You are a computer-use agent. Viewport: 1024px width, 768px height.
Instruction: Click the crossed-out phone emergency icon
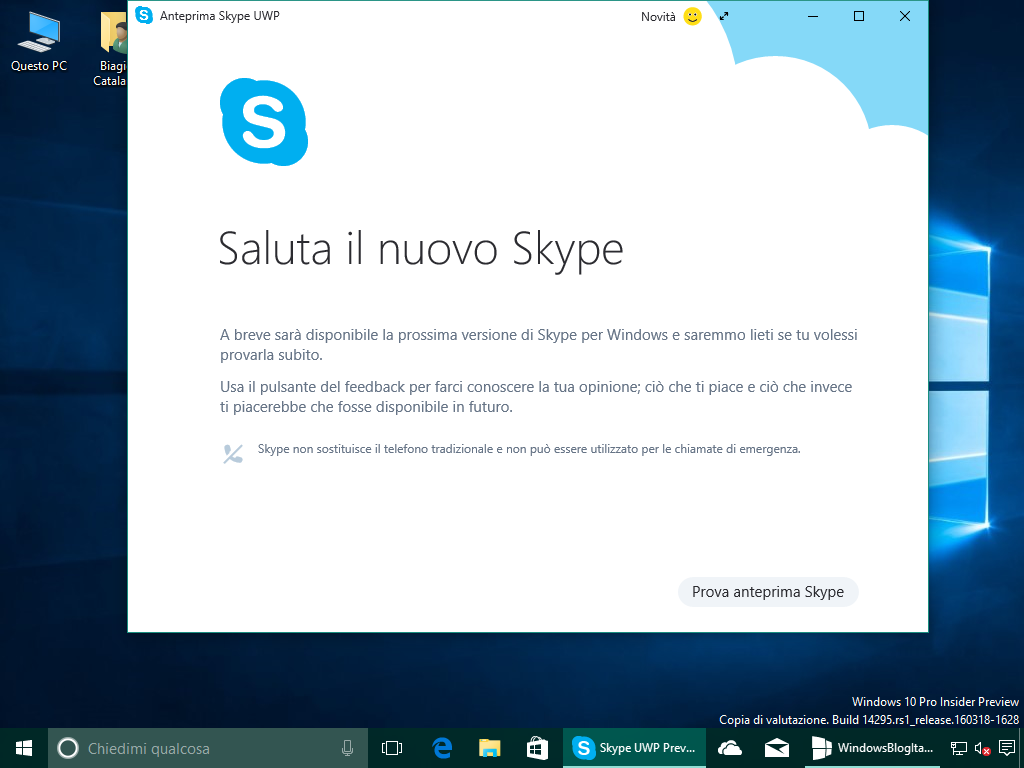tap(232, 453)
